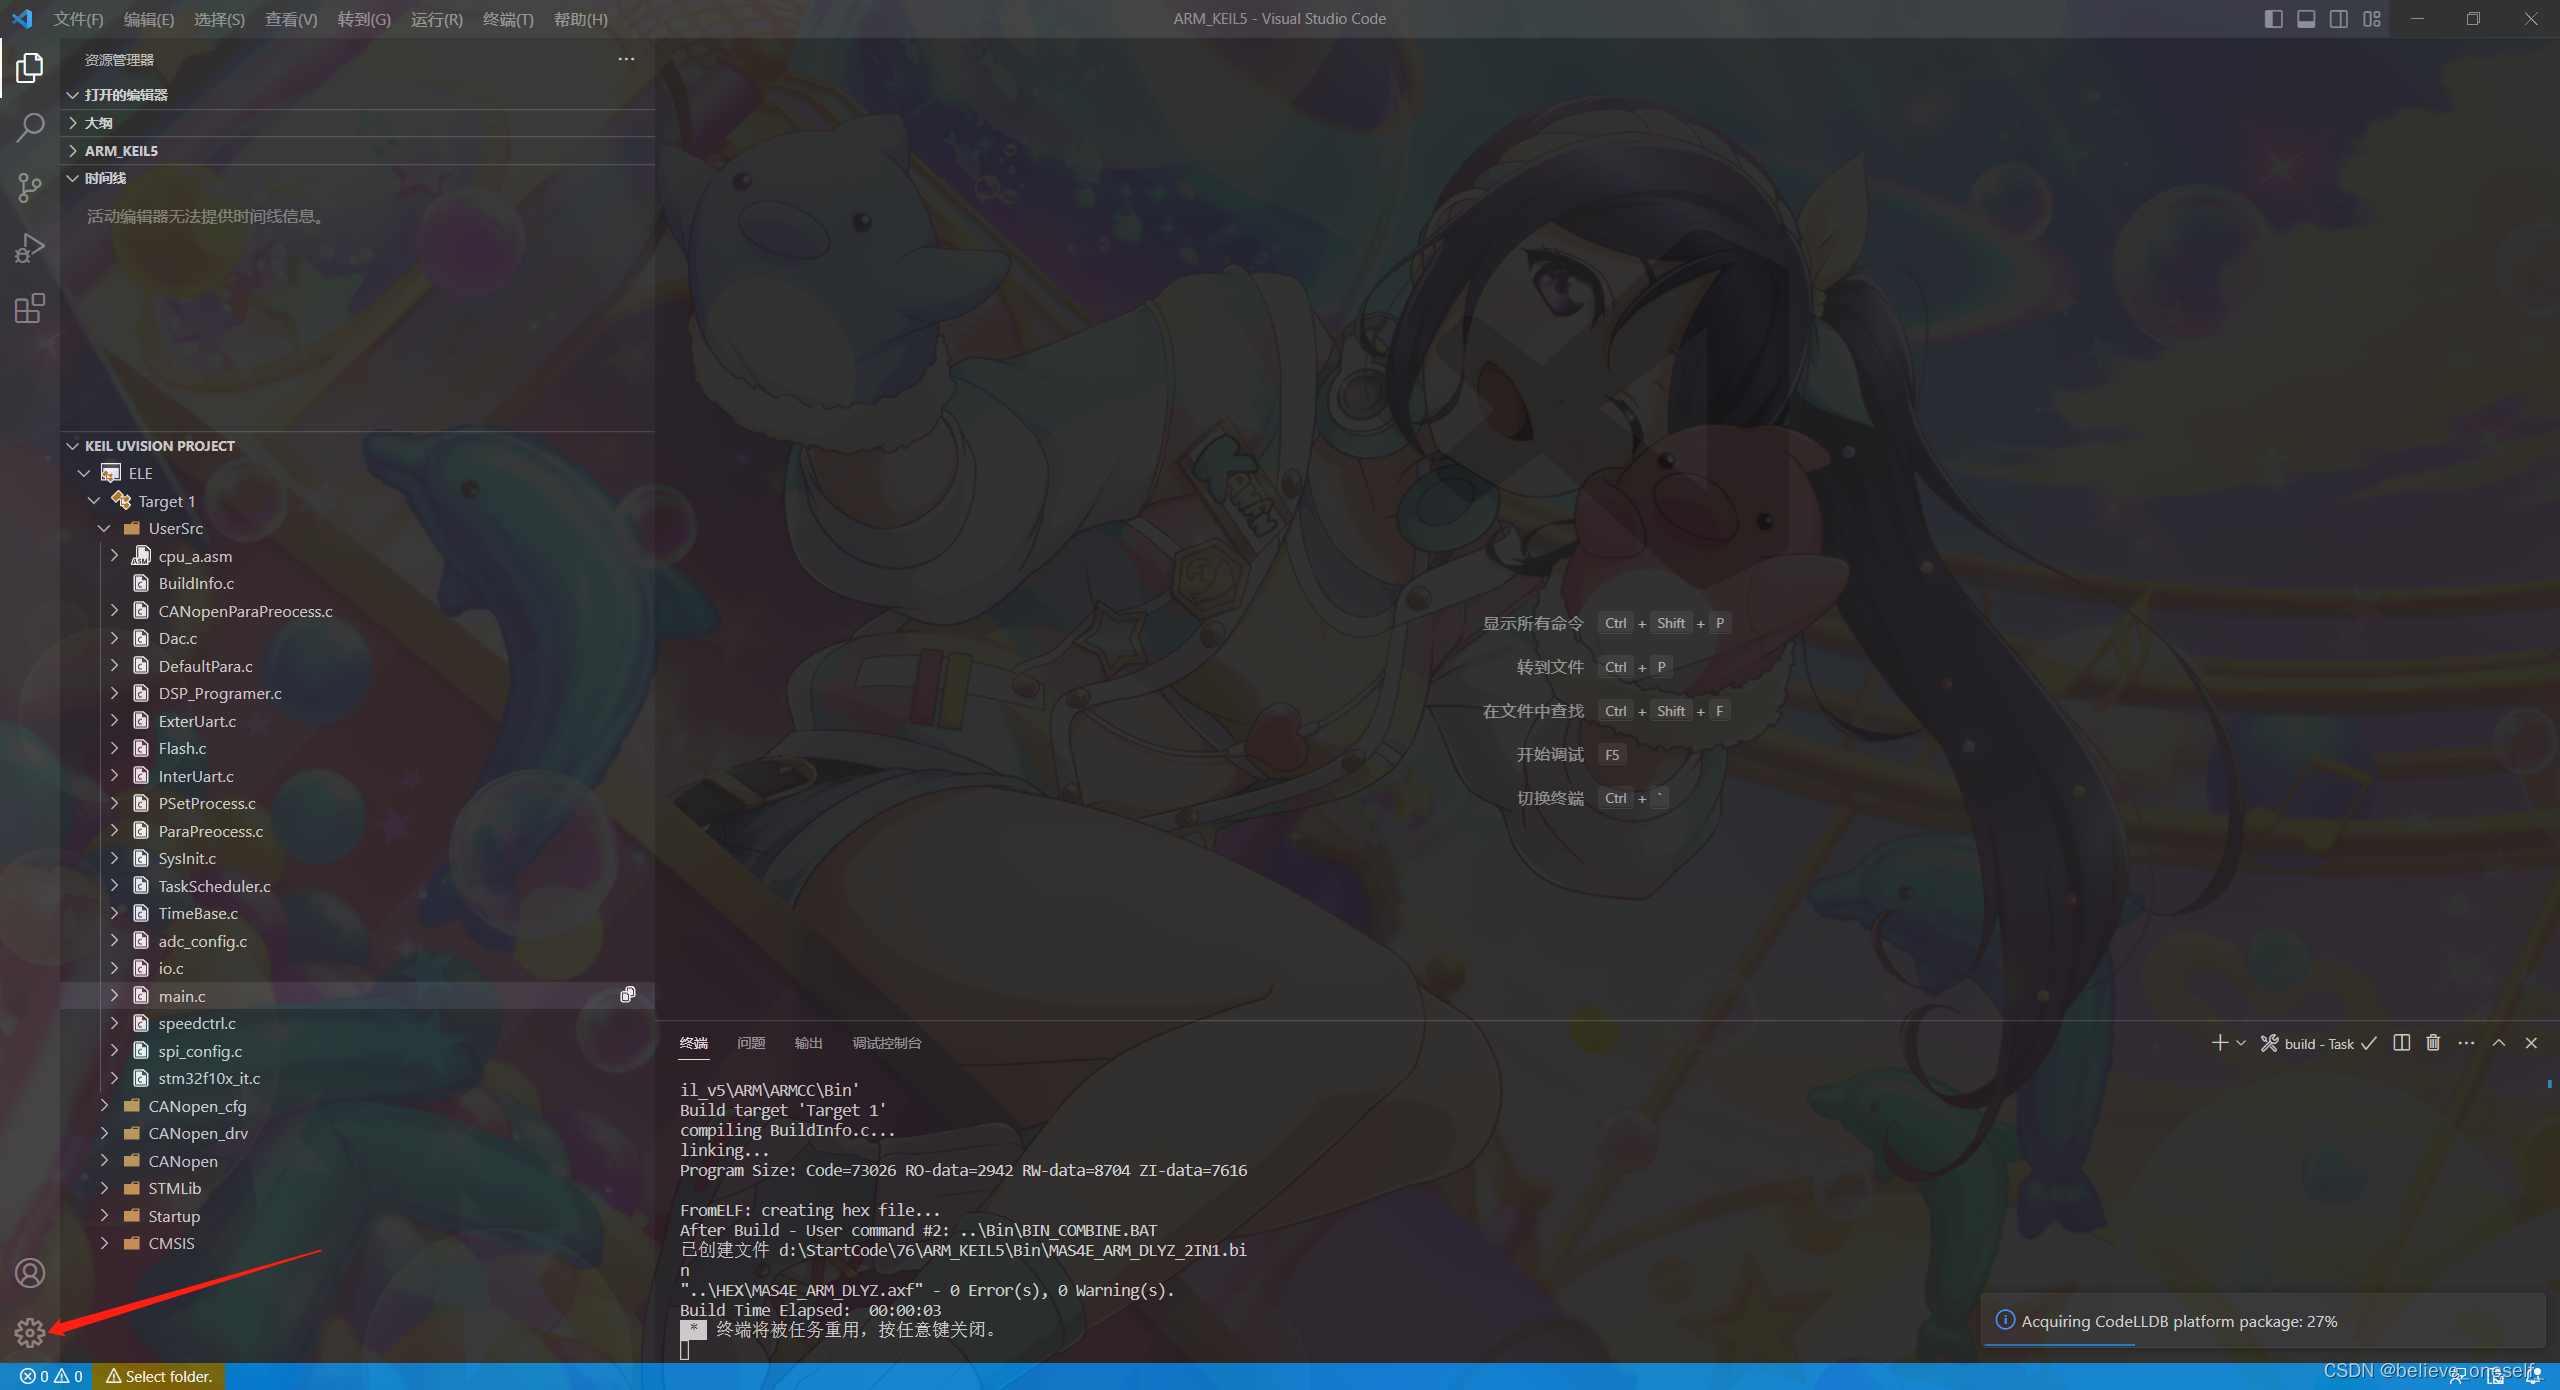Click Select folder status bar button
Image resolution: width=2560 pixels, height=1390 pixels.
pyautogui.click(x=159, y=1376)
